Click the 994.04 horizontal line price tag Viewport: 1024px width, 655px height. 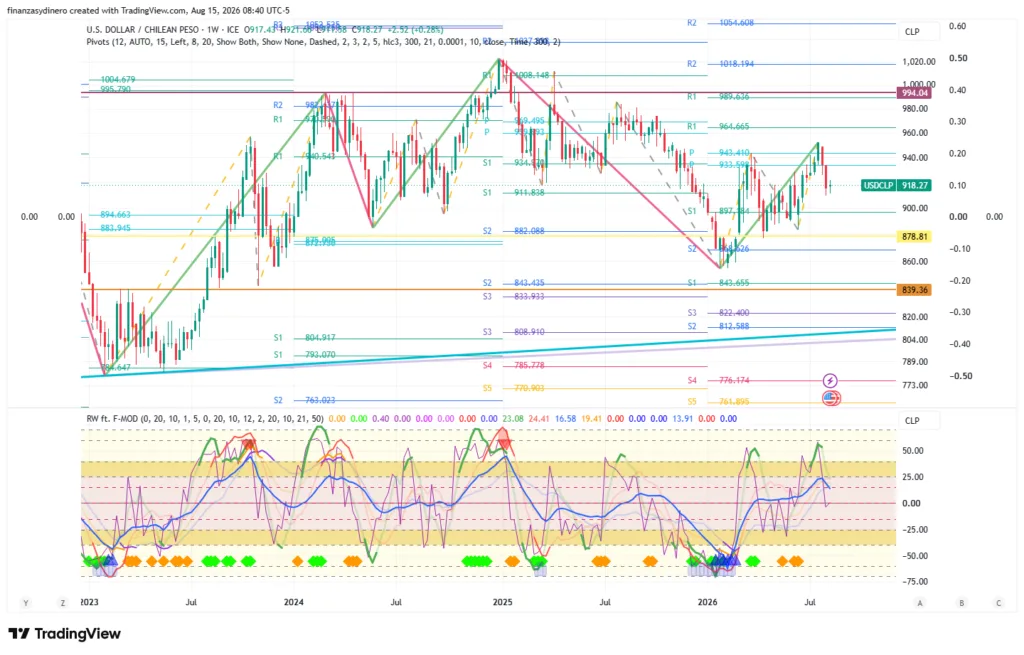914,93
